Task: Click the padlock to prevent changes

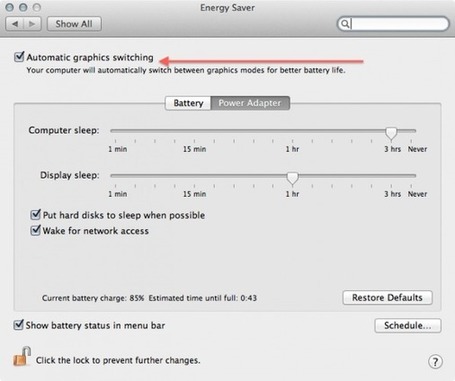Action: coord(22,357)
